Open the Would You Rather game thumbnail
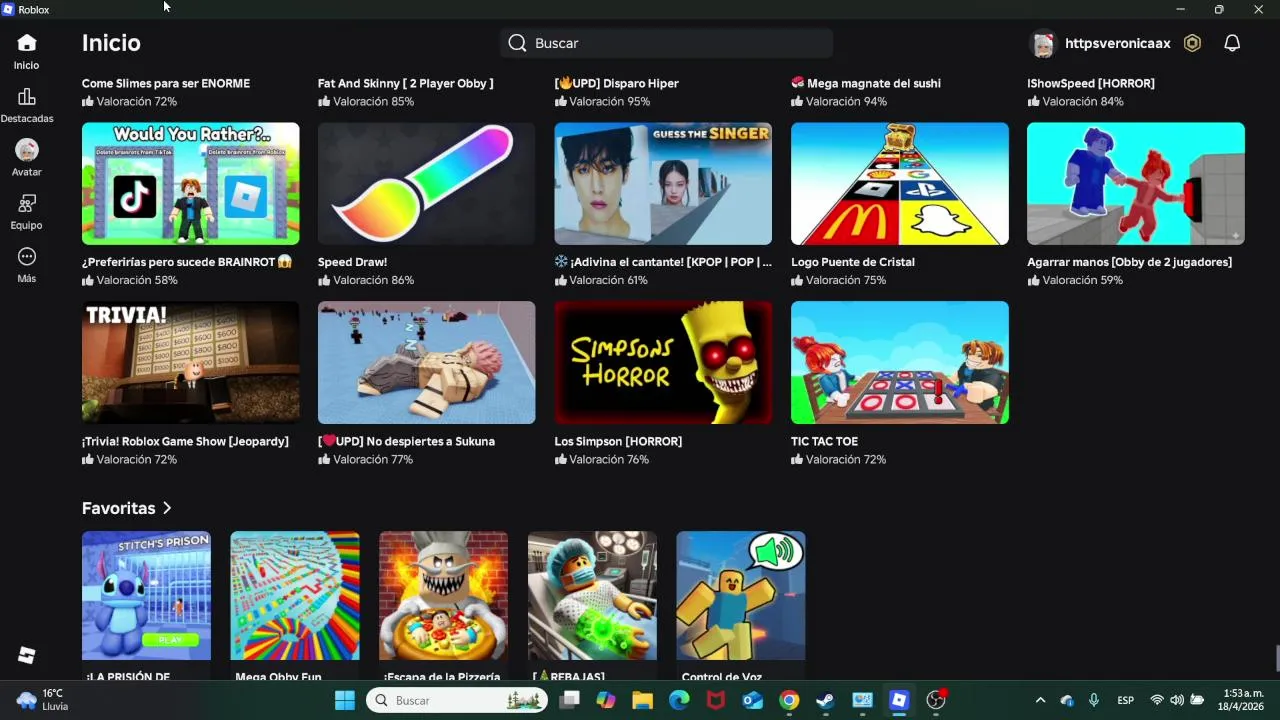 click(190, 184)
